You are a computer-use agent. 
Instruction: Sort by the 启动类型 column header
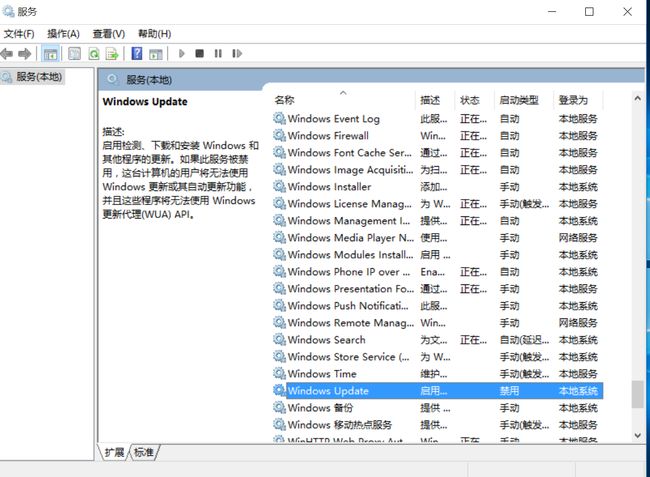coord(524,100)
